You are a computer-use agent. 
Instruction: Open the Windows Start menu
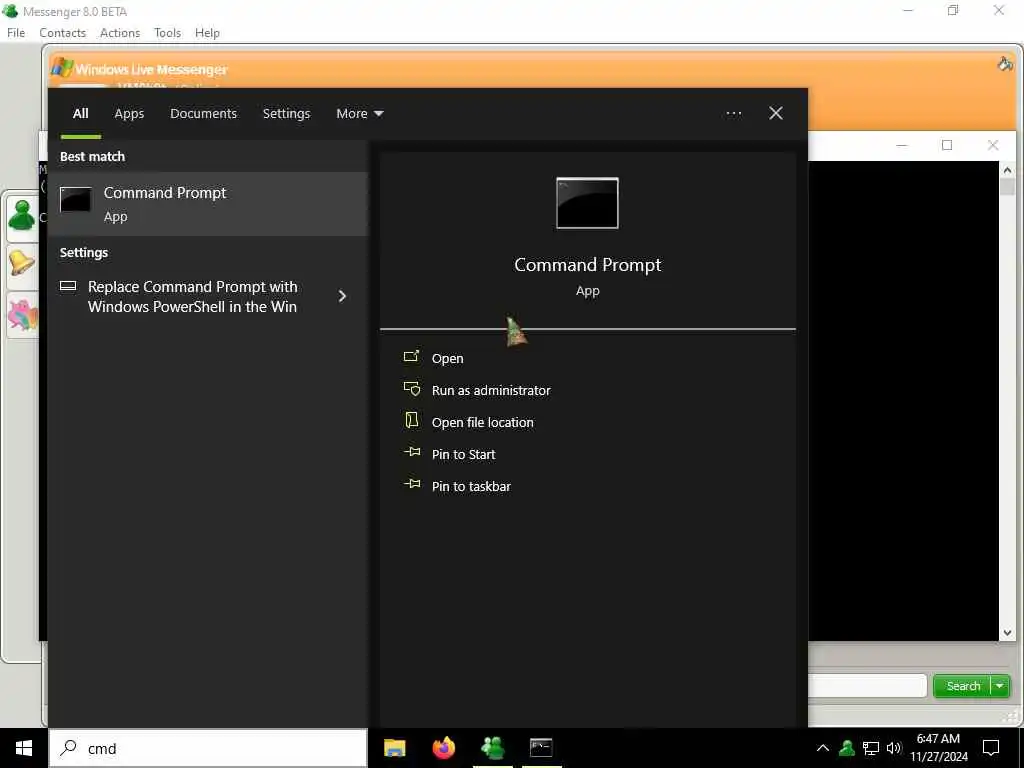[x=24, y=748]
